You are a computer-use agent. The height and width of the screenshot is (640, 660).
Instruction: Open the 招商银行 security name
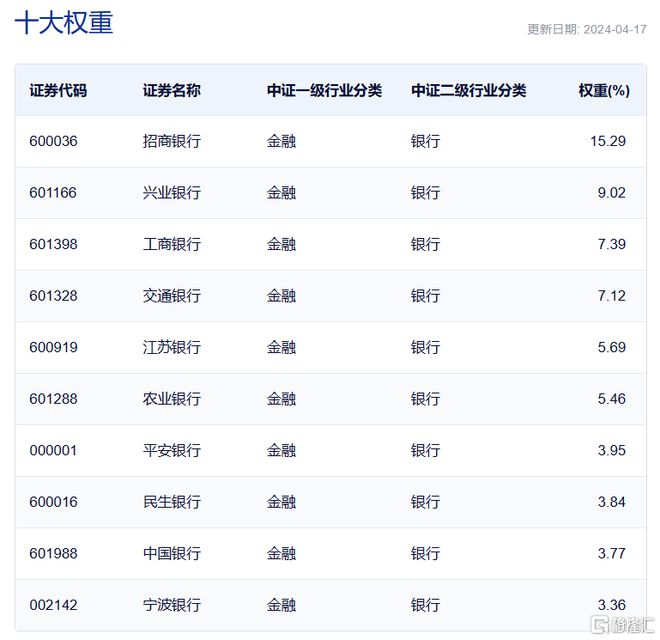172,141
